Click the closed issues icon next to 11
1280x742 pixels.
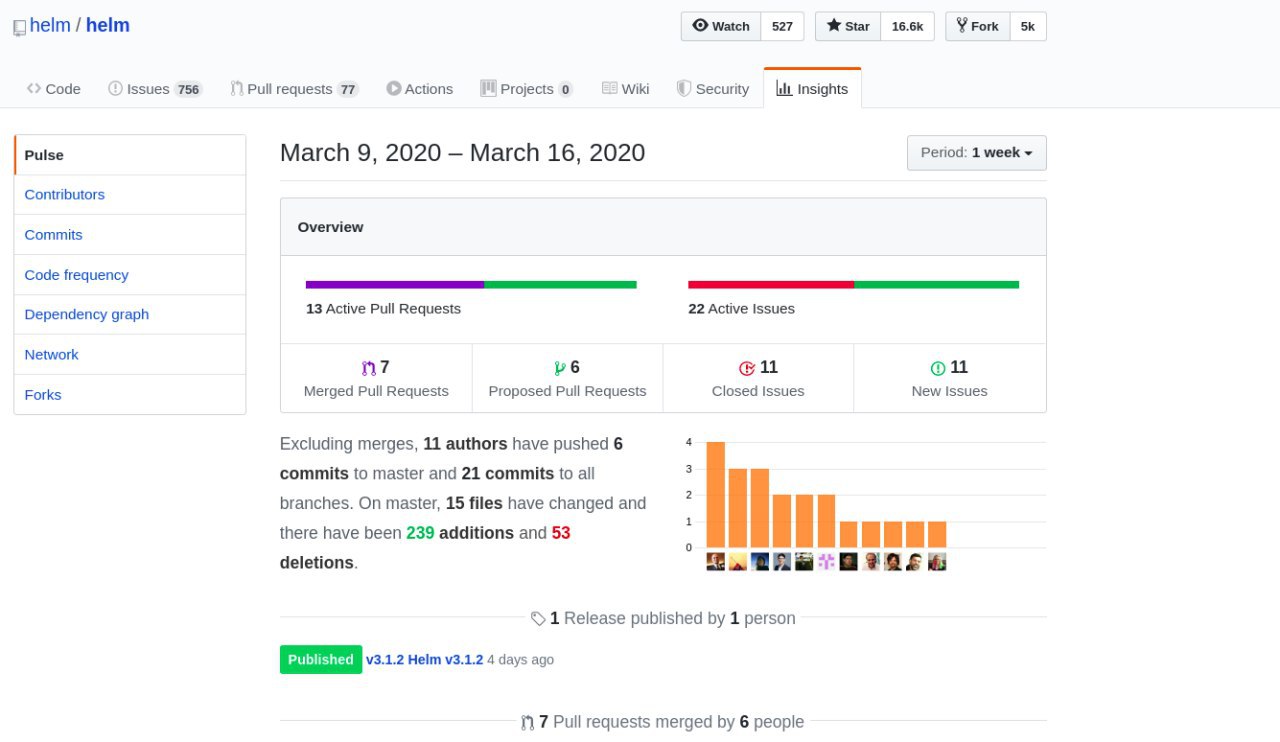click(x=747, y=368)
